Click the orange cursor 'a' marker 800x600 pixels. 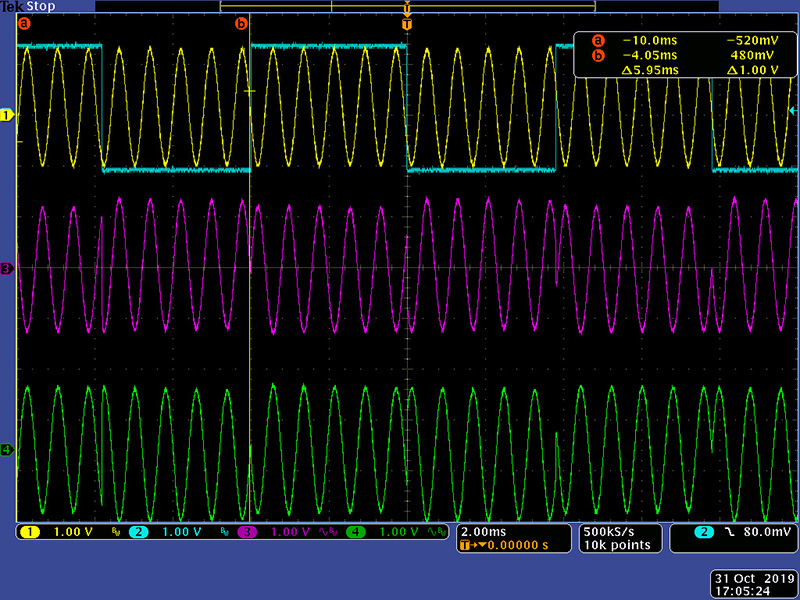click(24, 22)
